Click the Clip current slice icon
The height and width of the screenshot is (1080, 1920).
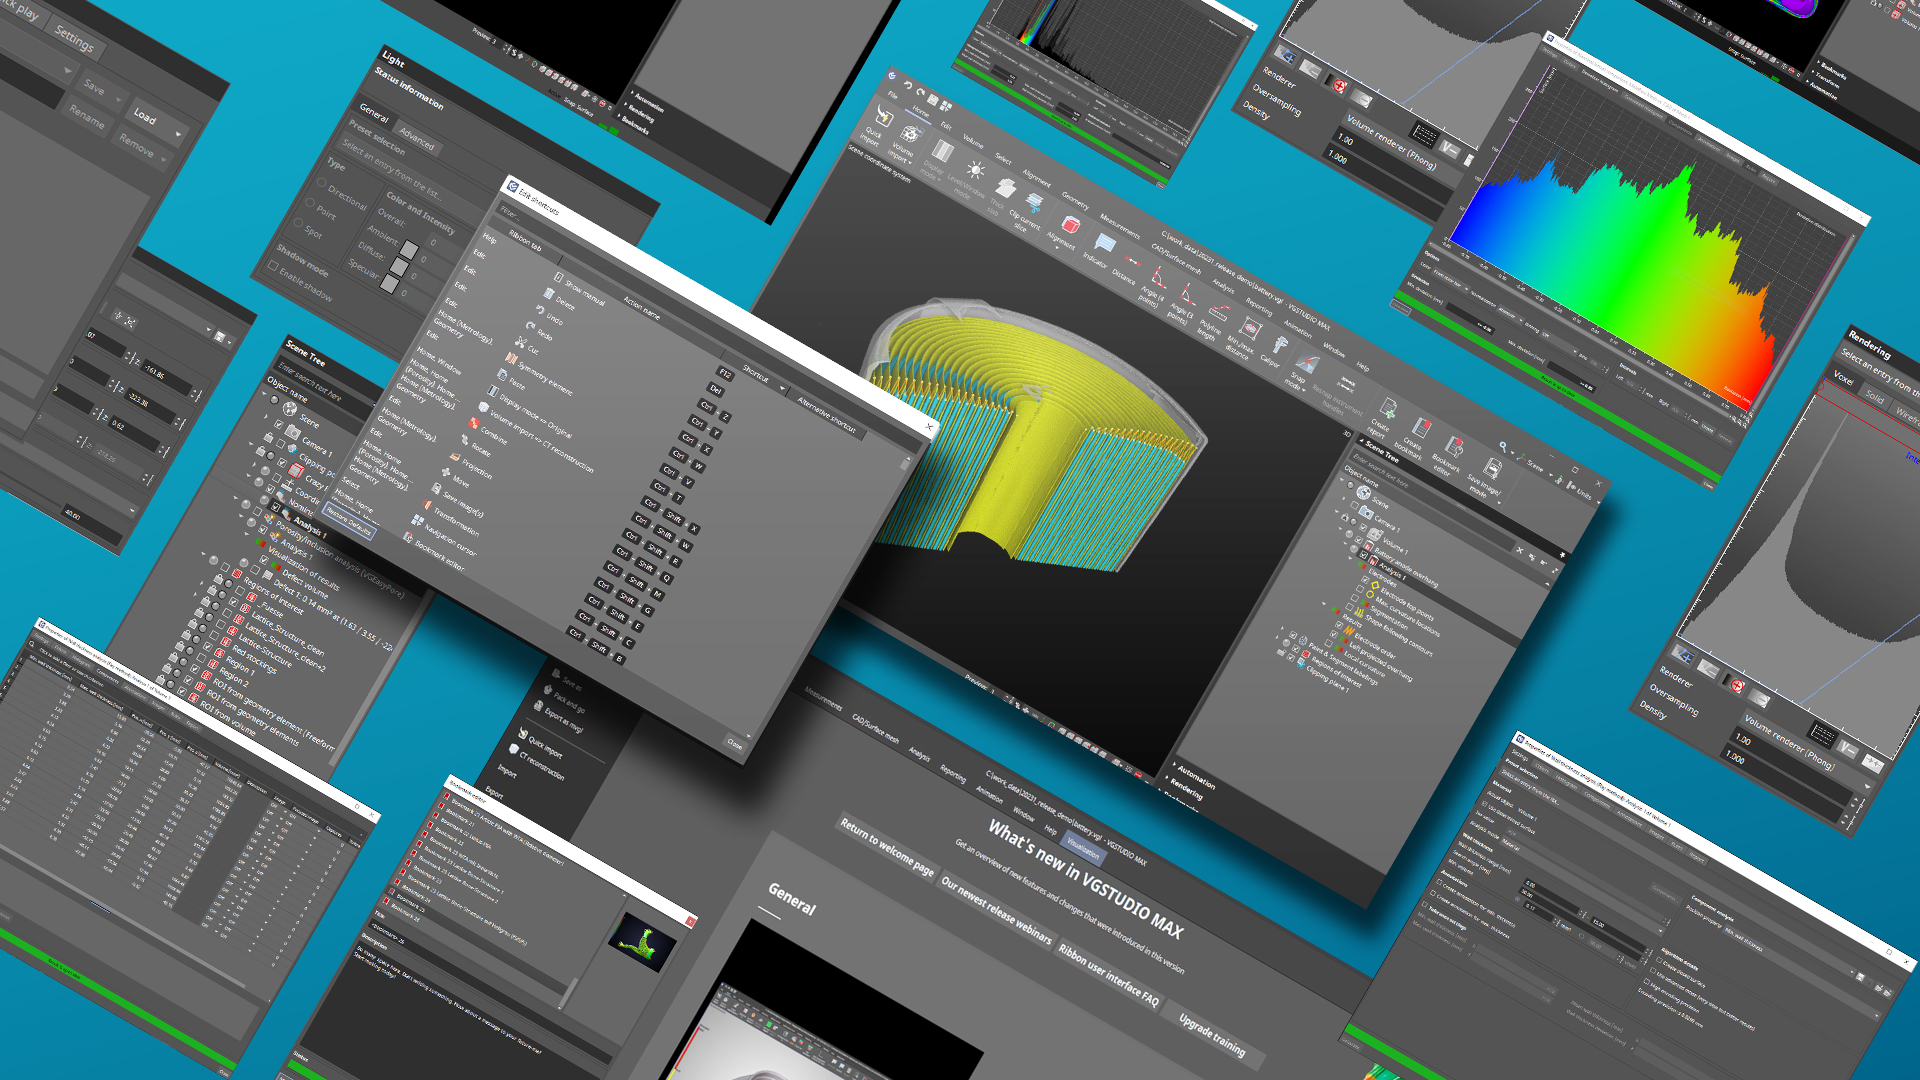(1034, 204)
